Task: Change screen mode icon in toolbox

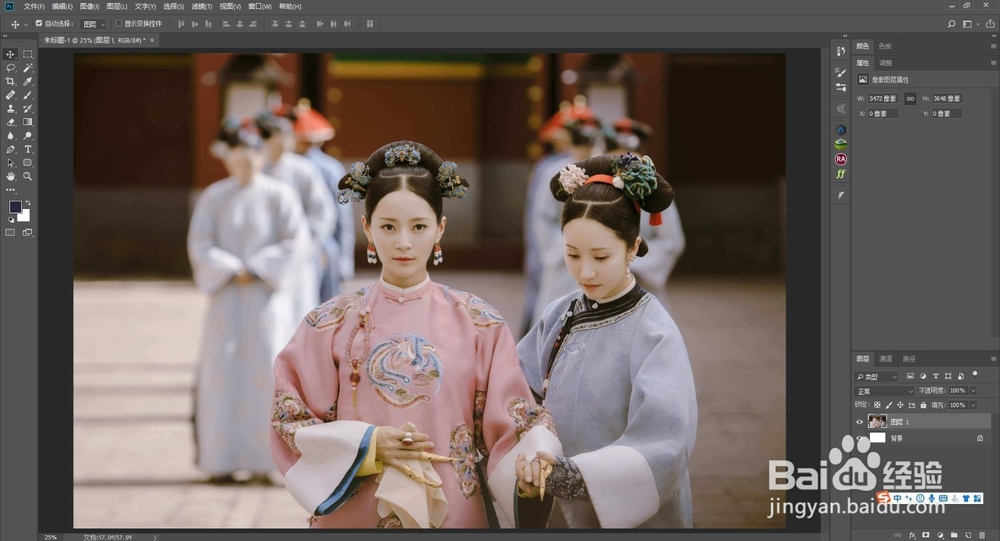Action: (27, 233)
